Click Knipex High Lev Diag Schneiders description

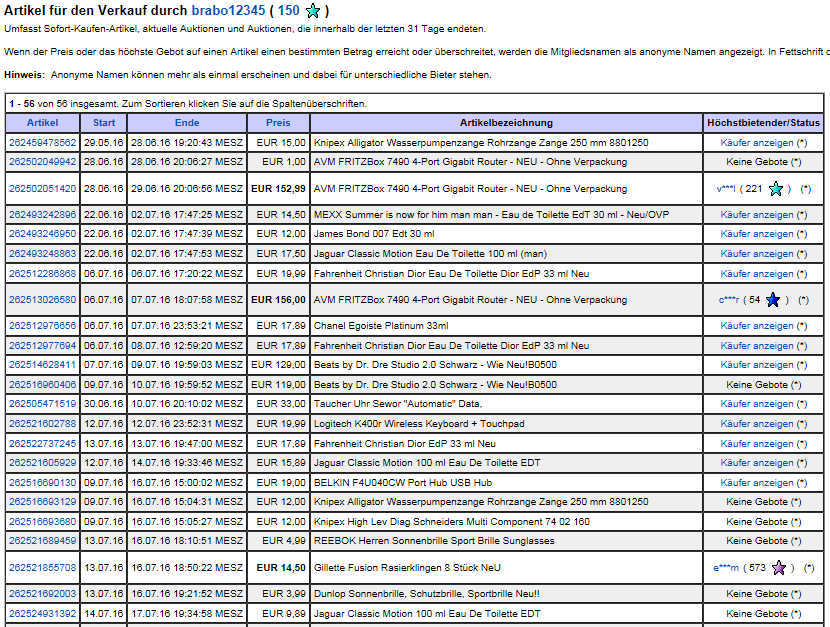tap(452, 522)
